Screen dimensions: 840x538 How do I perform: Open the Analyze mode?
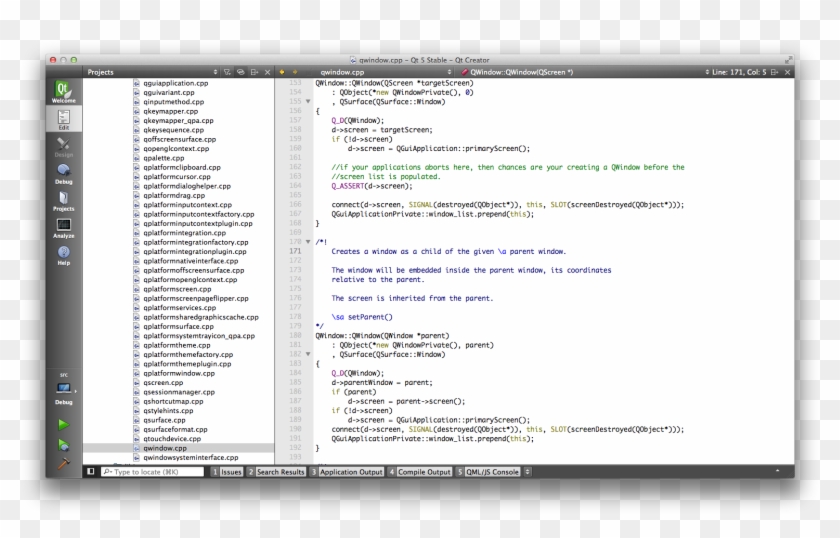tap(63, 228)
